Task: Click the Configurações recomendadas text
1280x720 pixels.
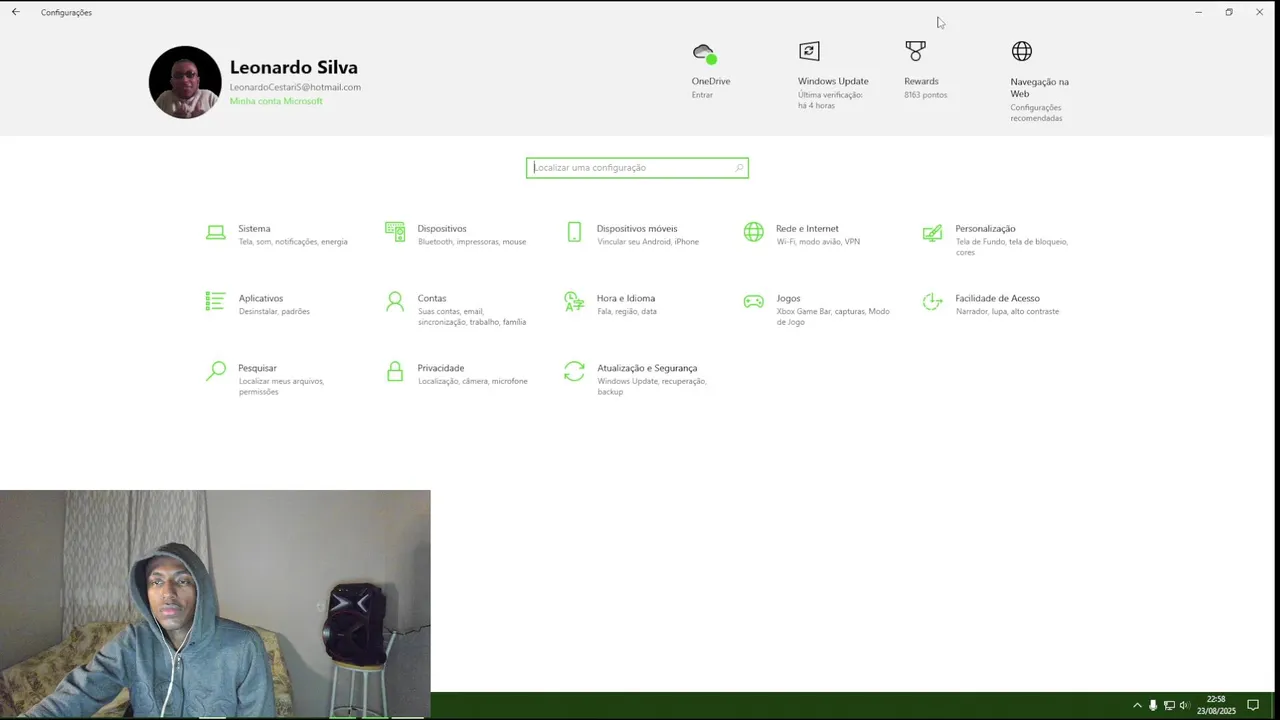Action: click(1036, 113)
